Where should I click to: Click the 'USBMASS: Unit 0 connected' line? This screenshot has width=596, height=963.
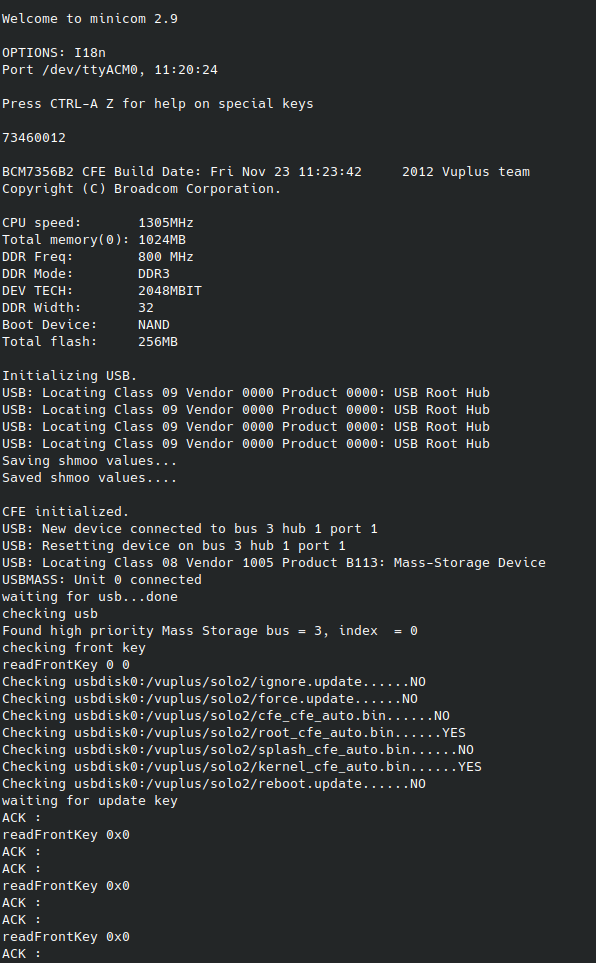(x=102, y=580)
